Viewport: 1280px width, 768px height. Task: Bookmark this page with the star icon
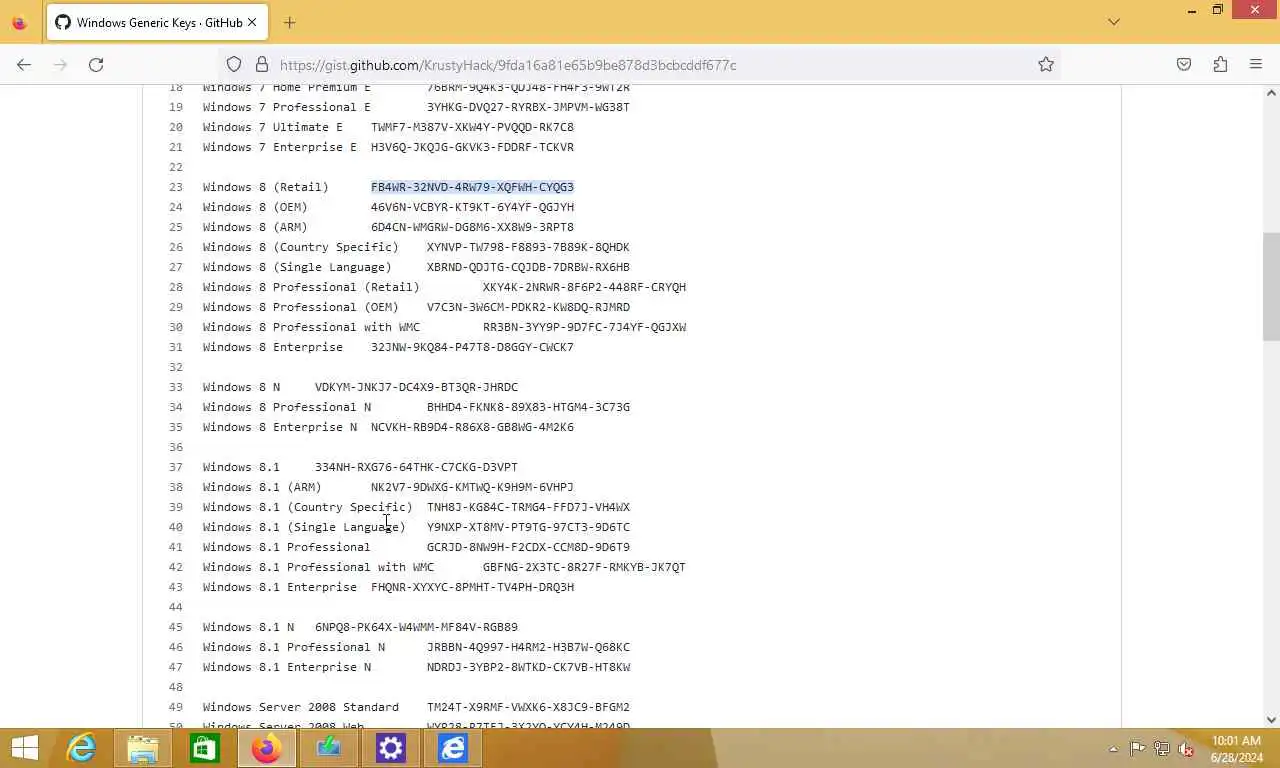[x=1046, y=64]
